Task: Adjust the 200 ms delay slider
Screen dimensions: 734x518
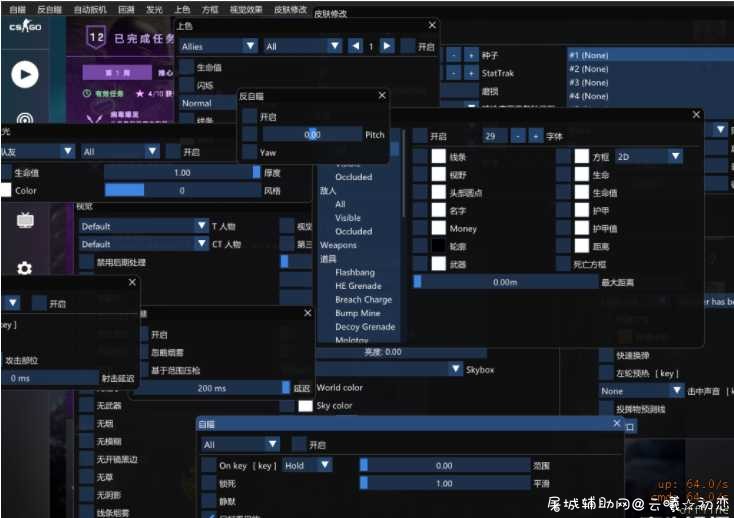Action: coord(212,388)
